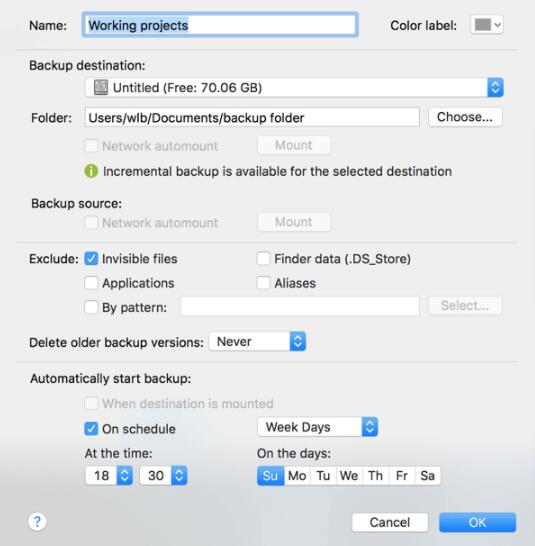Select Th day button
The width and height of the screenshot is (535, 546).
pyautogui.click(x=375, y=476)
